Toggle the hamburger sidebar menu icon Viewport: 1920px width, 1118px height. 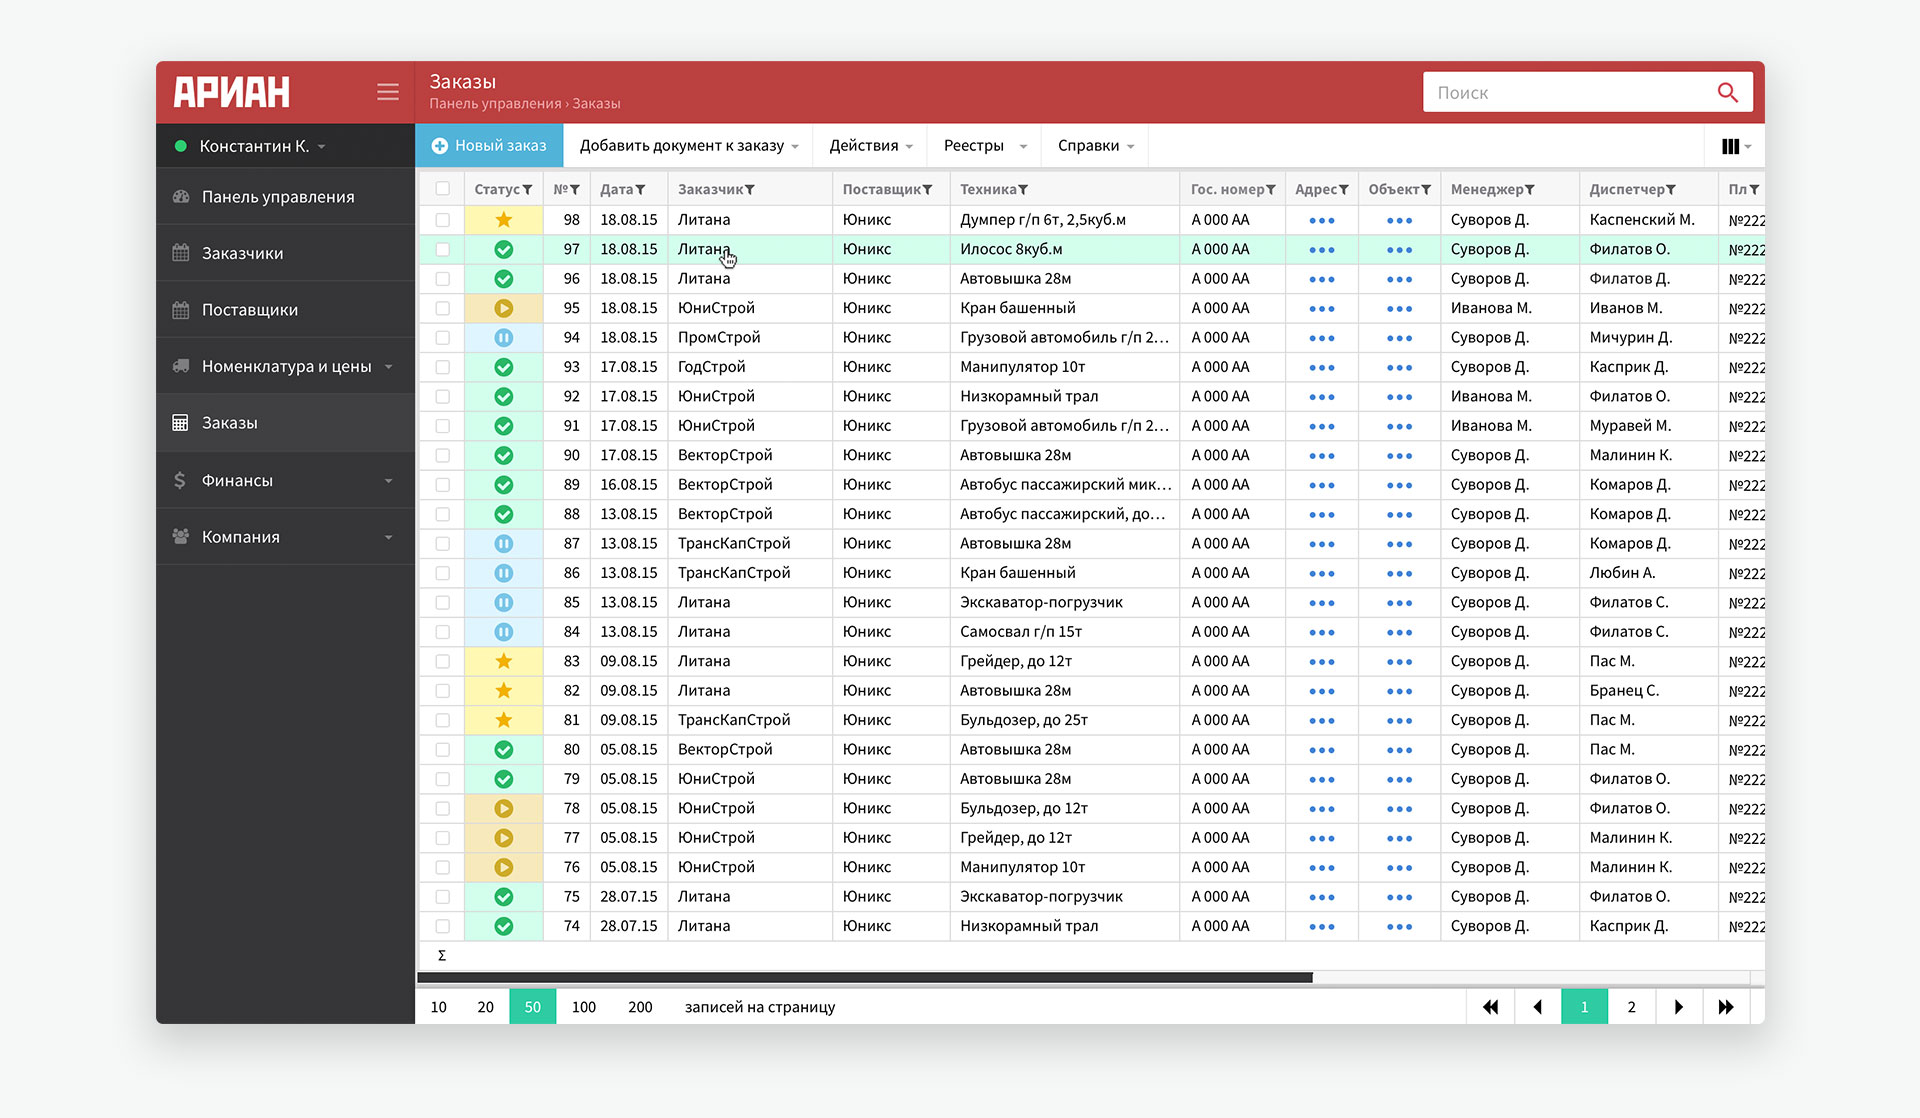[388, 92]
